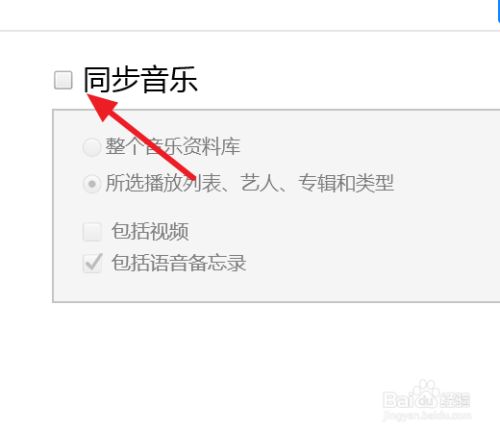Click the 专辑和类型 portion of the label
Viewport: 500px width, 433px height.
[x=346, y=183]
